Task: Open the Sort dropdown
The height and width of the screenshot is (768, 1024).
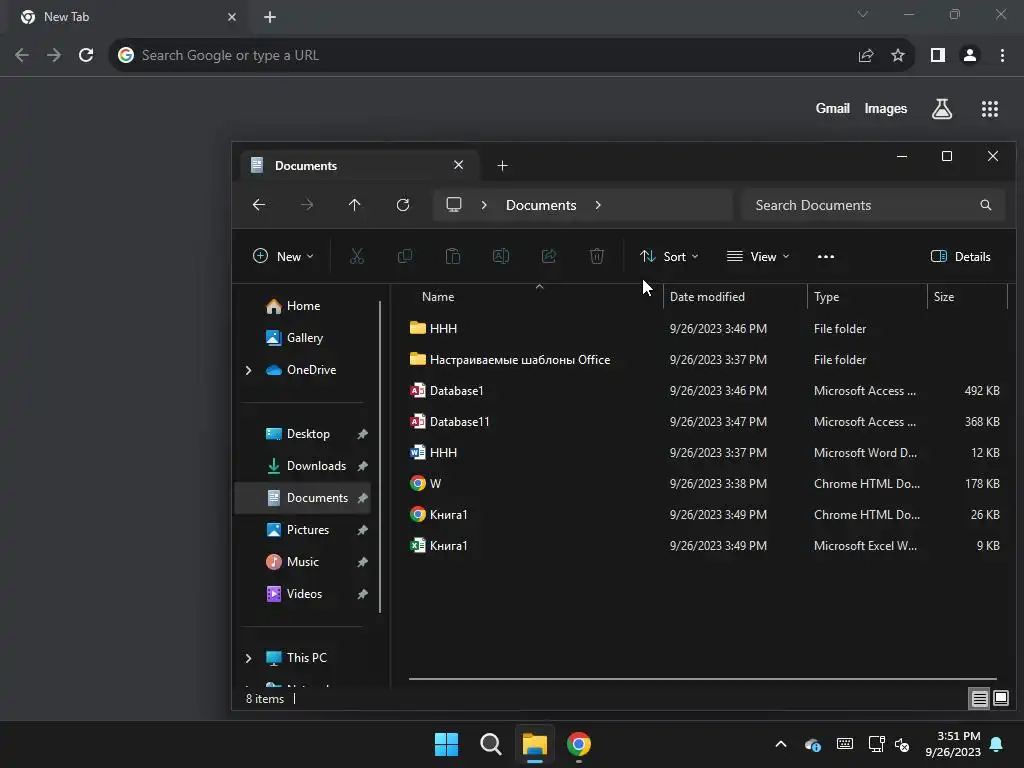Action: tap(669, 257)
